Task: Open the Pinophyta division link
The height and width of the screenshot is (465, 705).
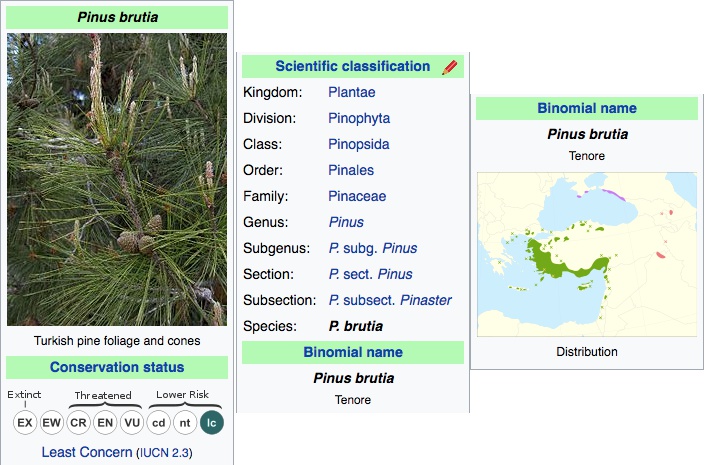Action: pos(359,118)
